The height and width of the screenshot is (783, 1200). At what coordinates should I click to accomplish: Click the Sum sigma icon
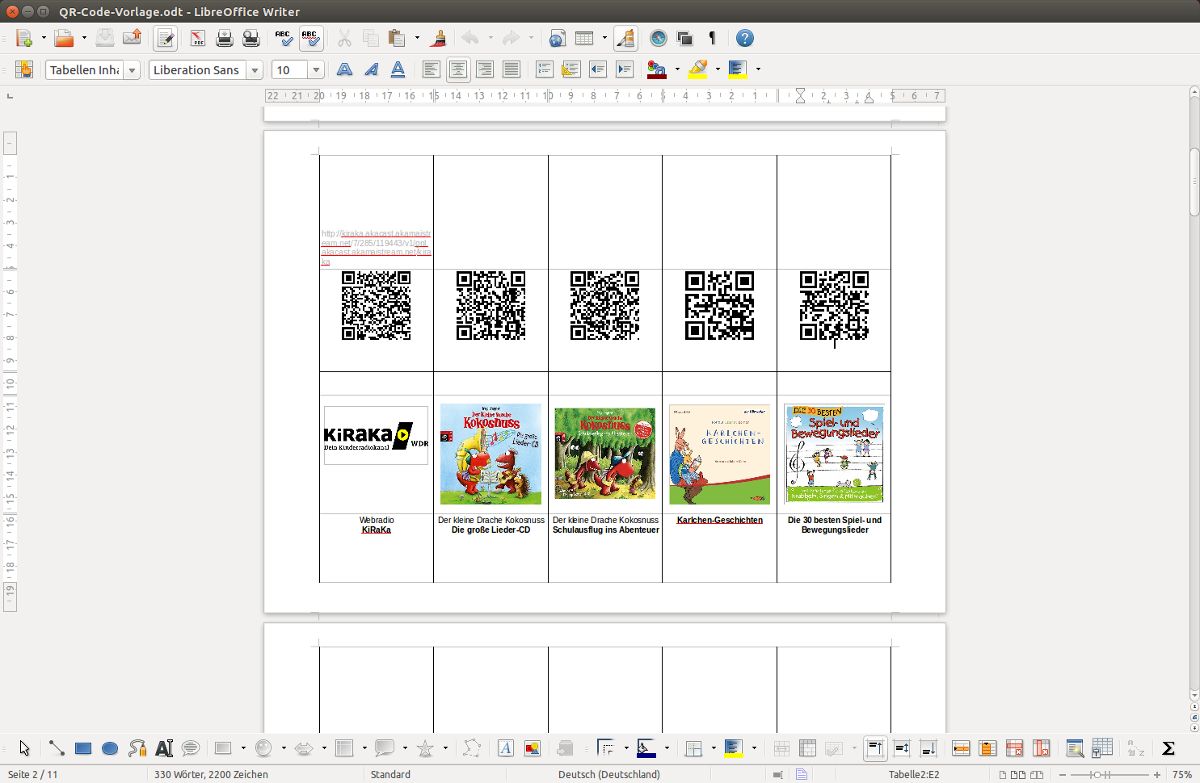click(1168, 747)
